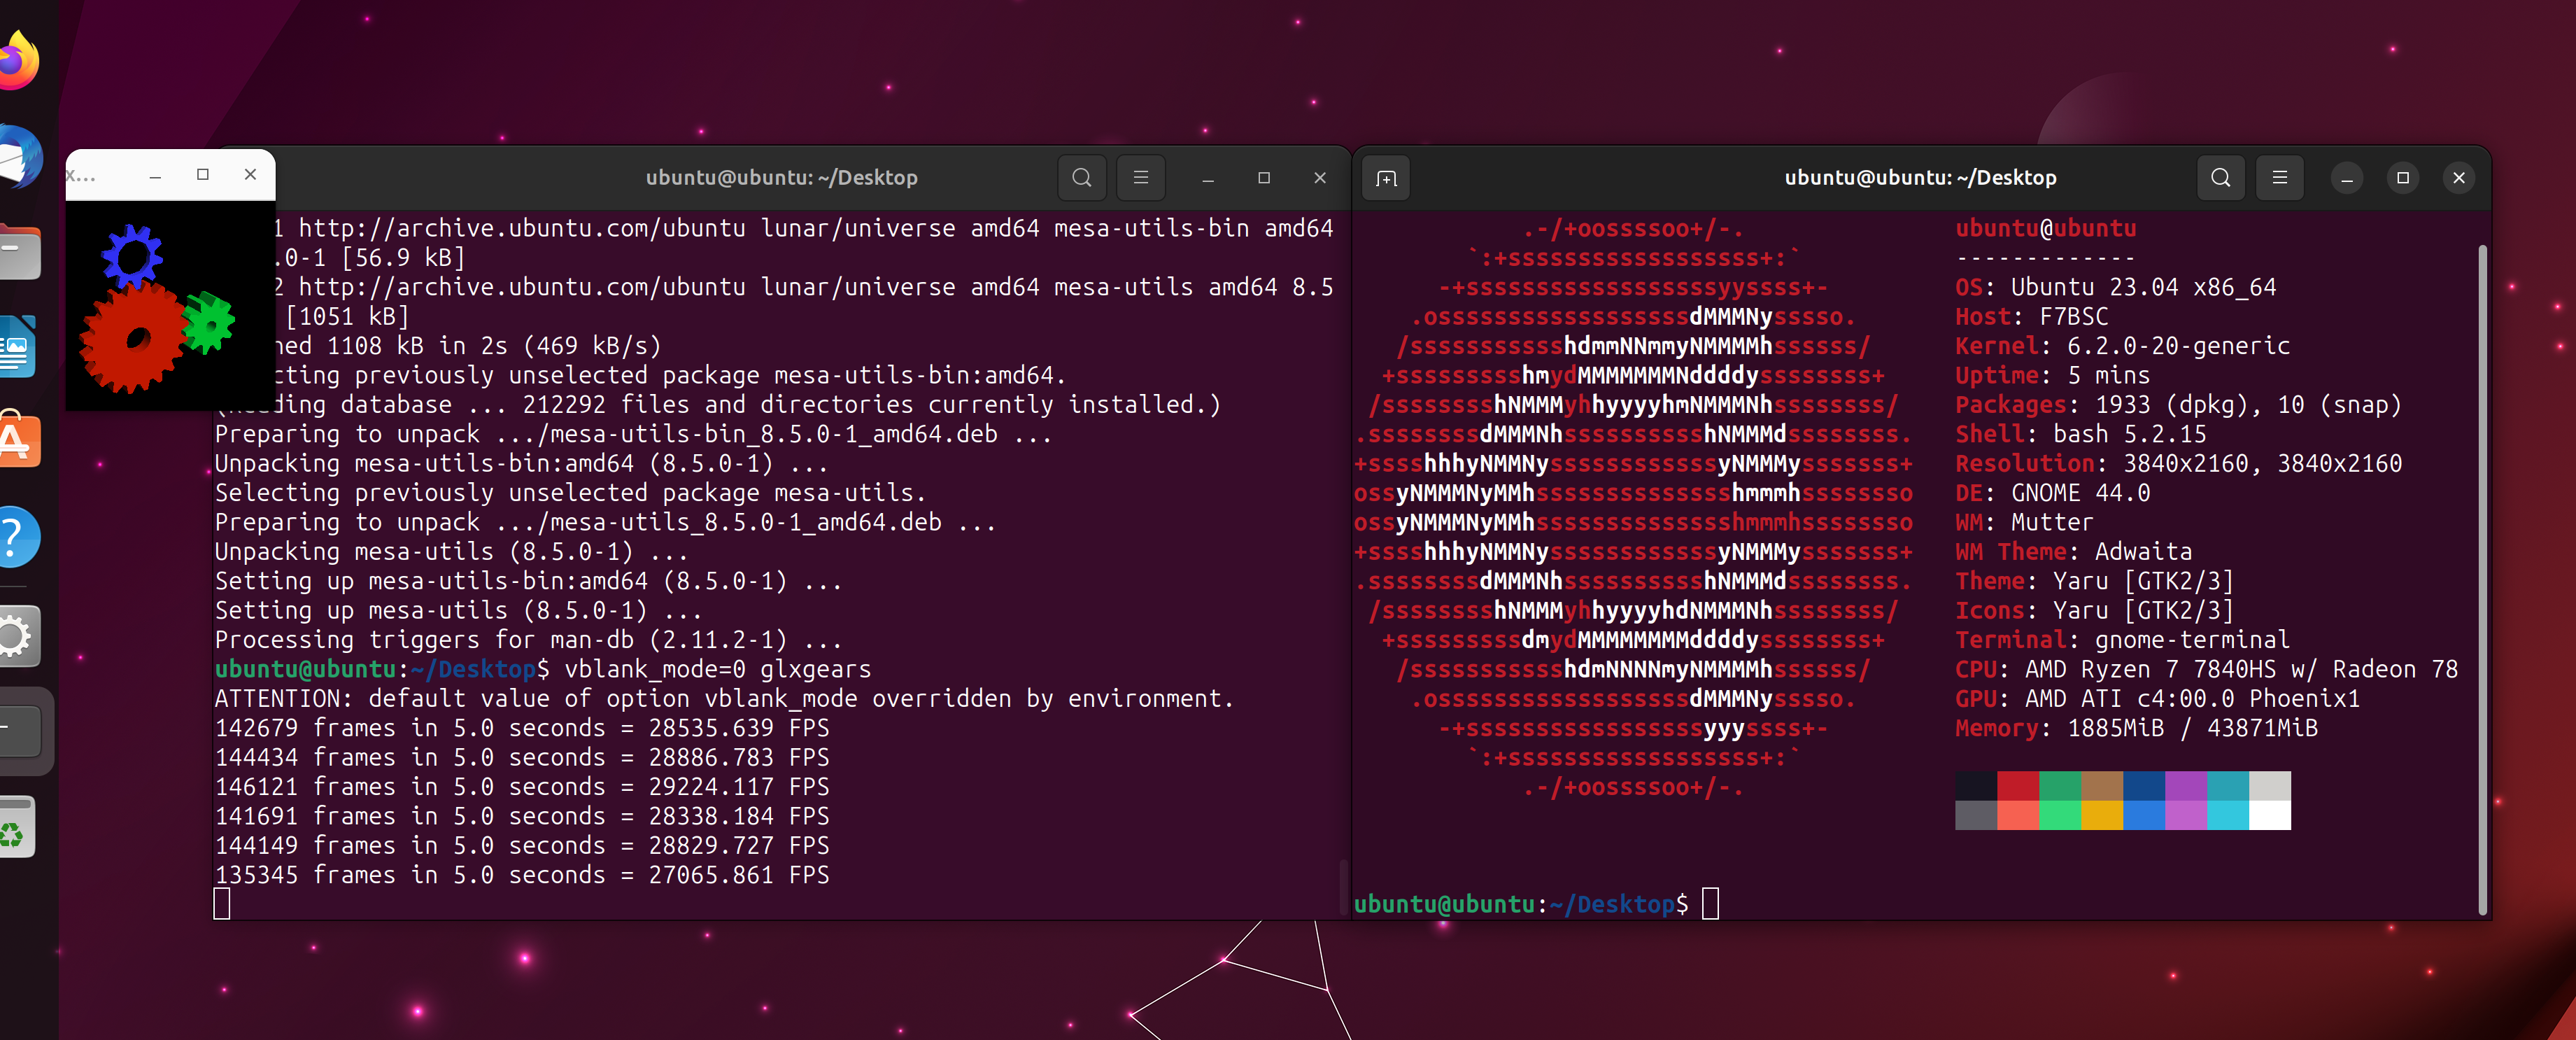Close the right terminal window
2576x1040 pixels.
(2459, 178)
